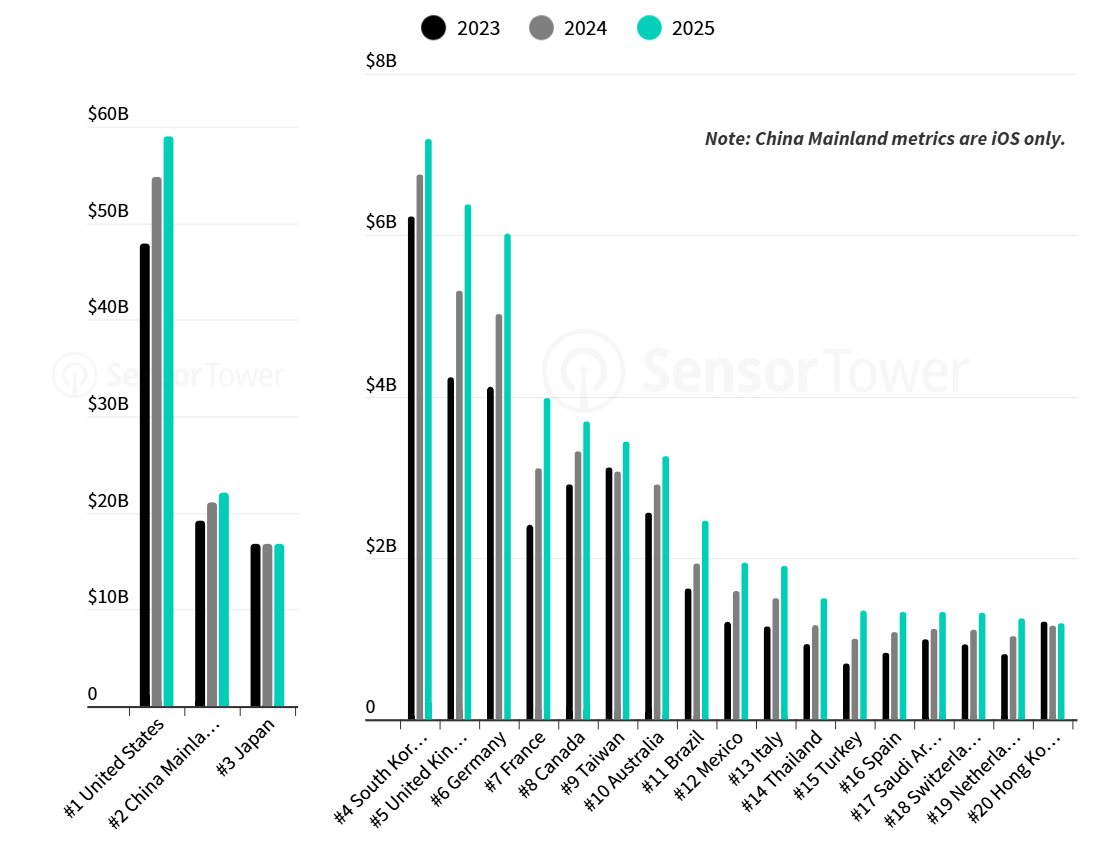Click the Sensor Tower logo icon in right chart
This screenshot has height=857, width=1113.
(x=583, y=373)
